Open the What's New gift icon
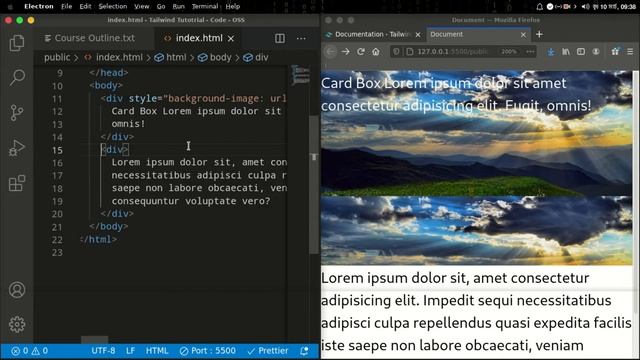The image size is (640, 360). [x=615, y=52]
